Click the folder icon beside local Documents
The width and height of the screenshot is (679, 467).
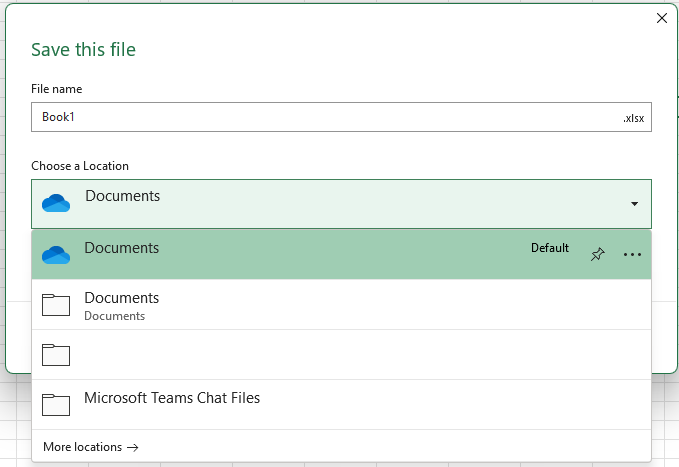click(x=56, y=305)
